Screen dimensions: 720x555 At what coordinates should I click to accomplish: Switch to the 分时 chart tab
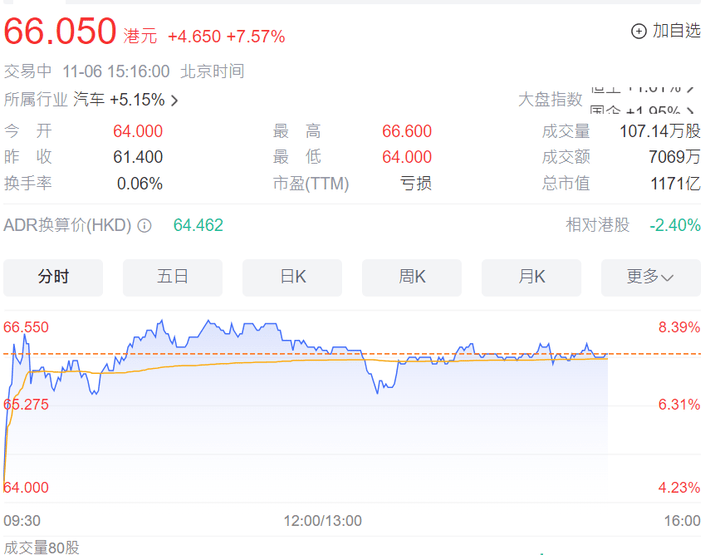click(x=53, y=277)
